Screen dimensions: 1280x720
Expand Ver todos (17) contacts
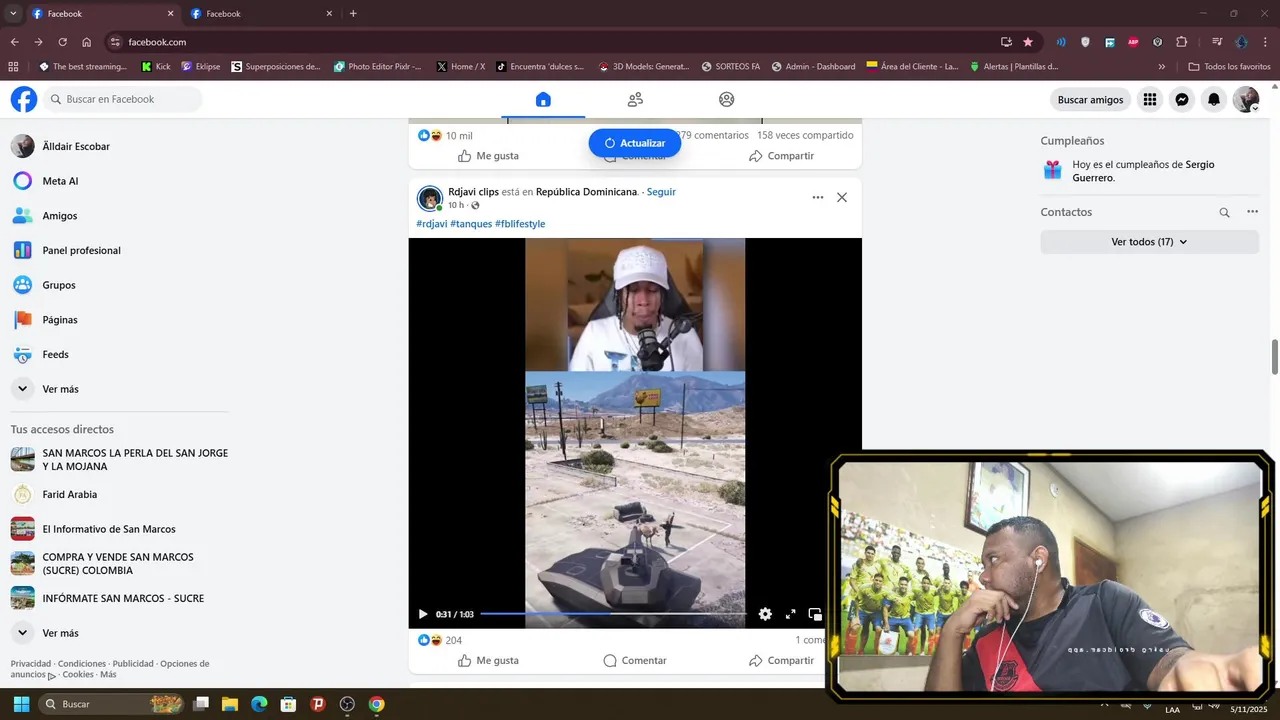[1150, 242]
